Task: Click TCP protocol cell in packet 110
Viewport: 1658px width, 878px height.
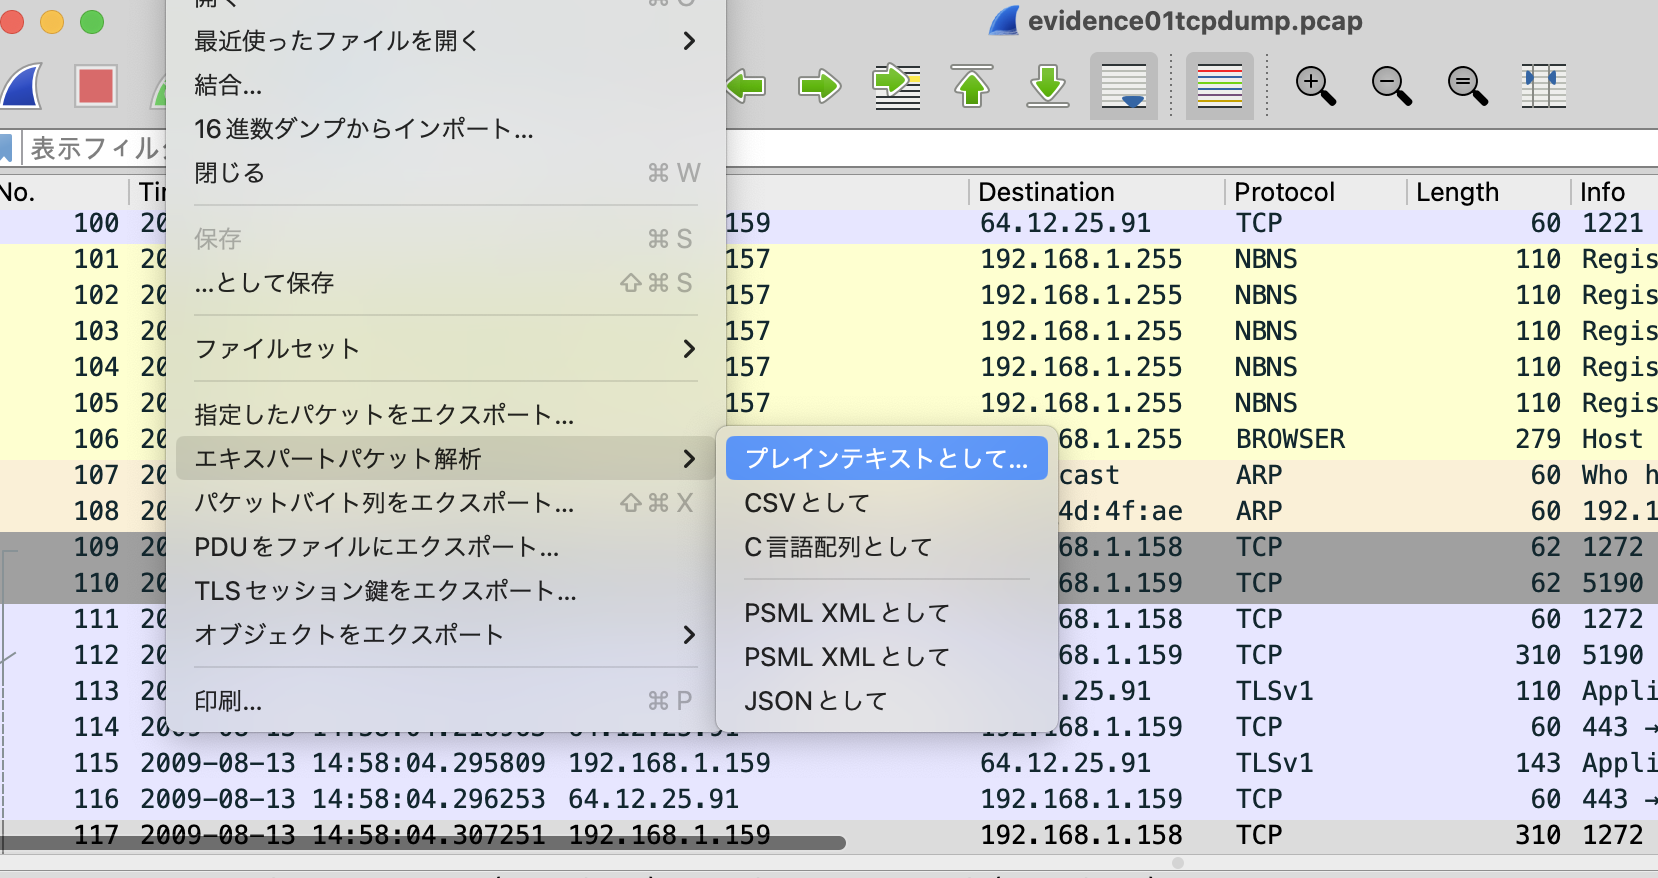Action: point(1259,583)
